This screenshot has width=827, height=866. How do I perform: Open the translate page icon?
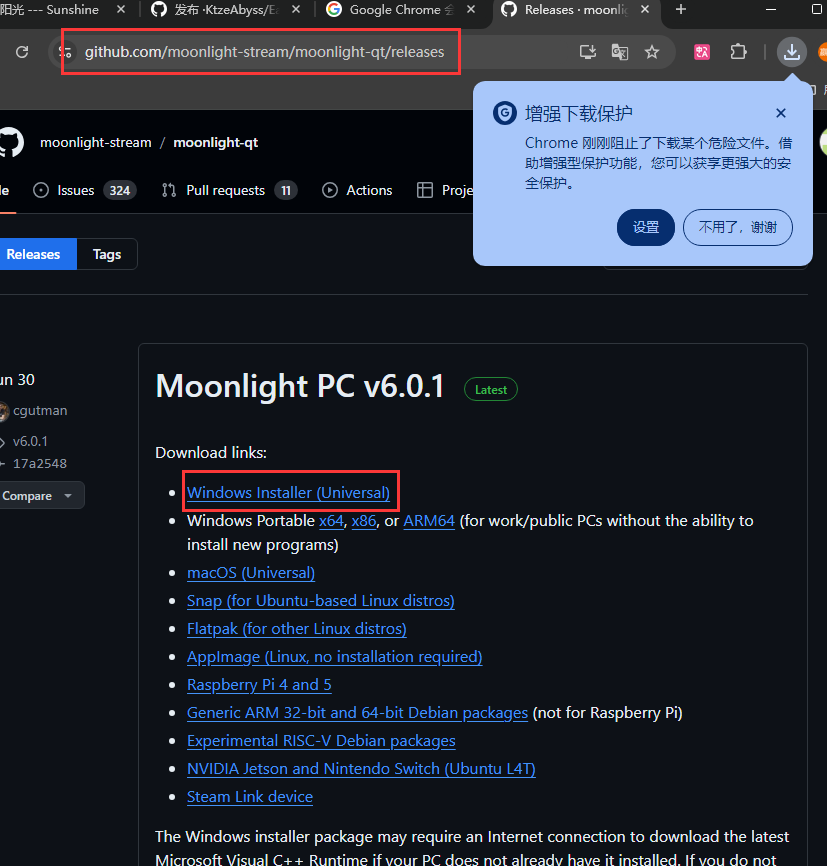pyautogui.click(x=620, y=52)
